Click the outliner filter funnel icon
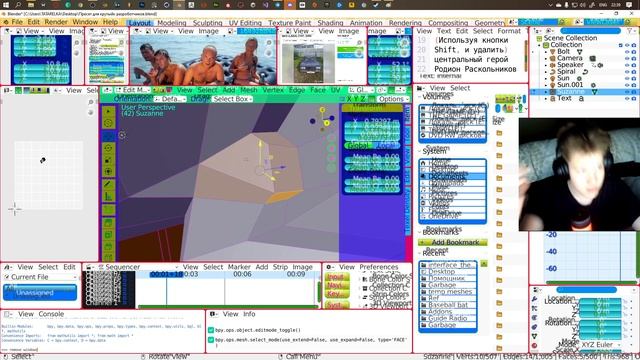 (630, 31)
